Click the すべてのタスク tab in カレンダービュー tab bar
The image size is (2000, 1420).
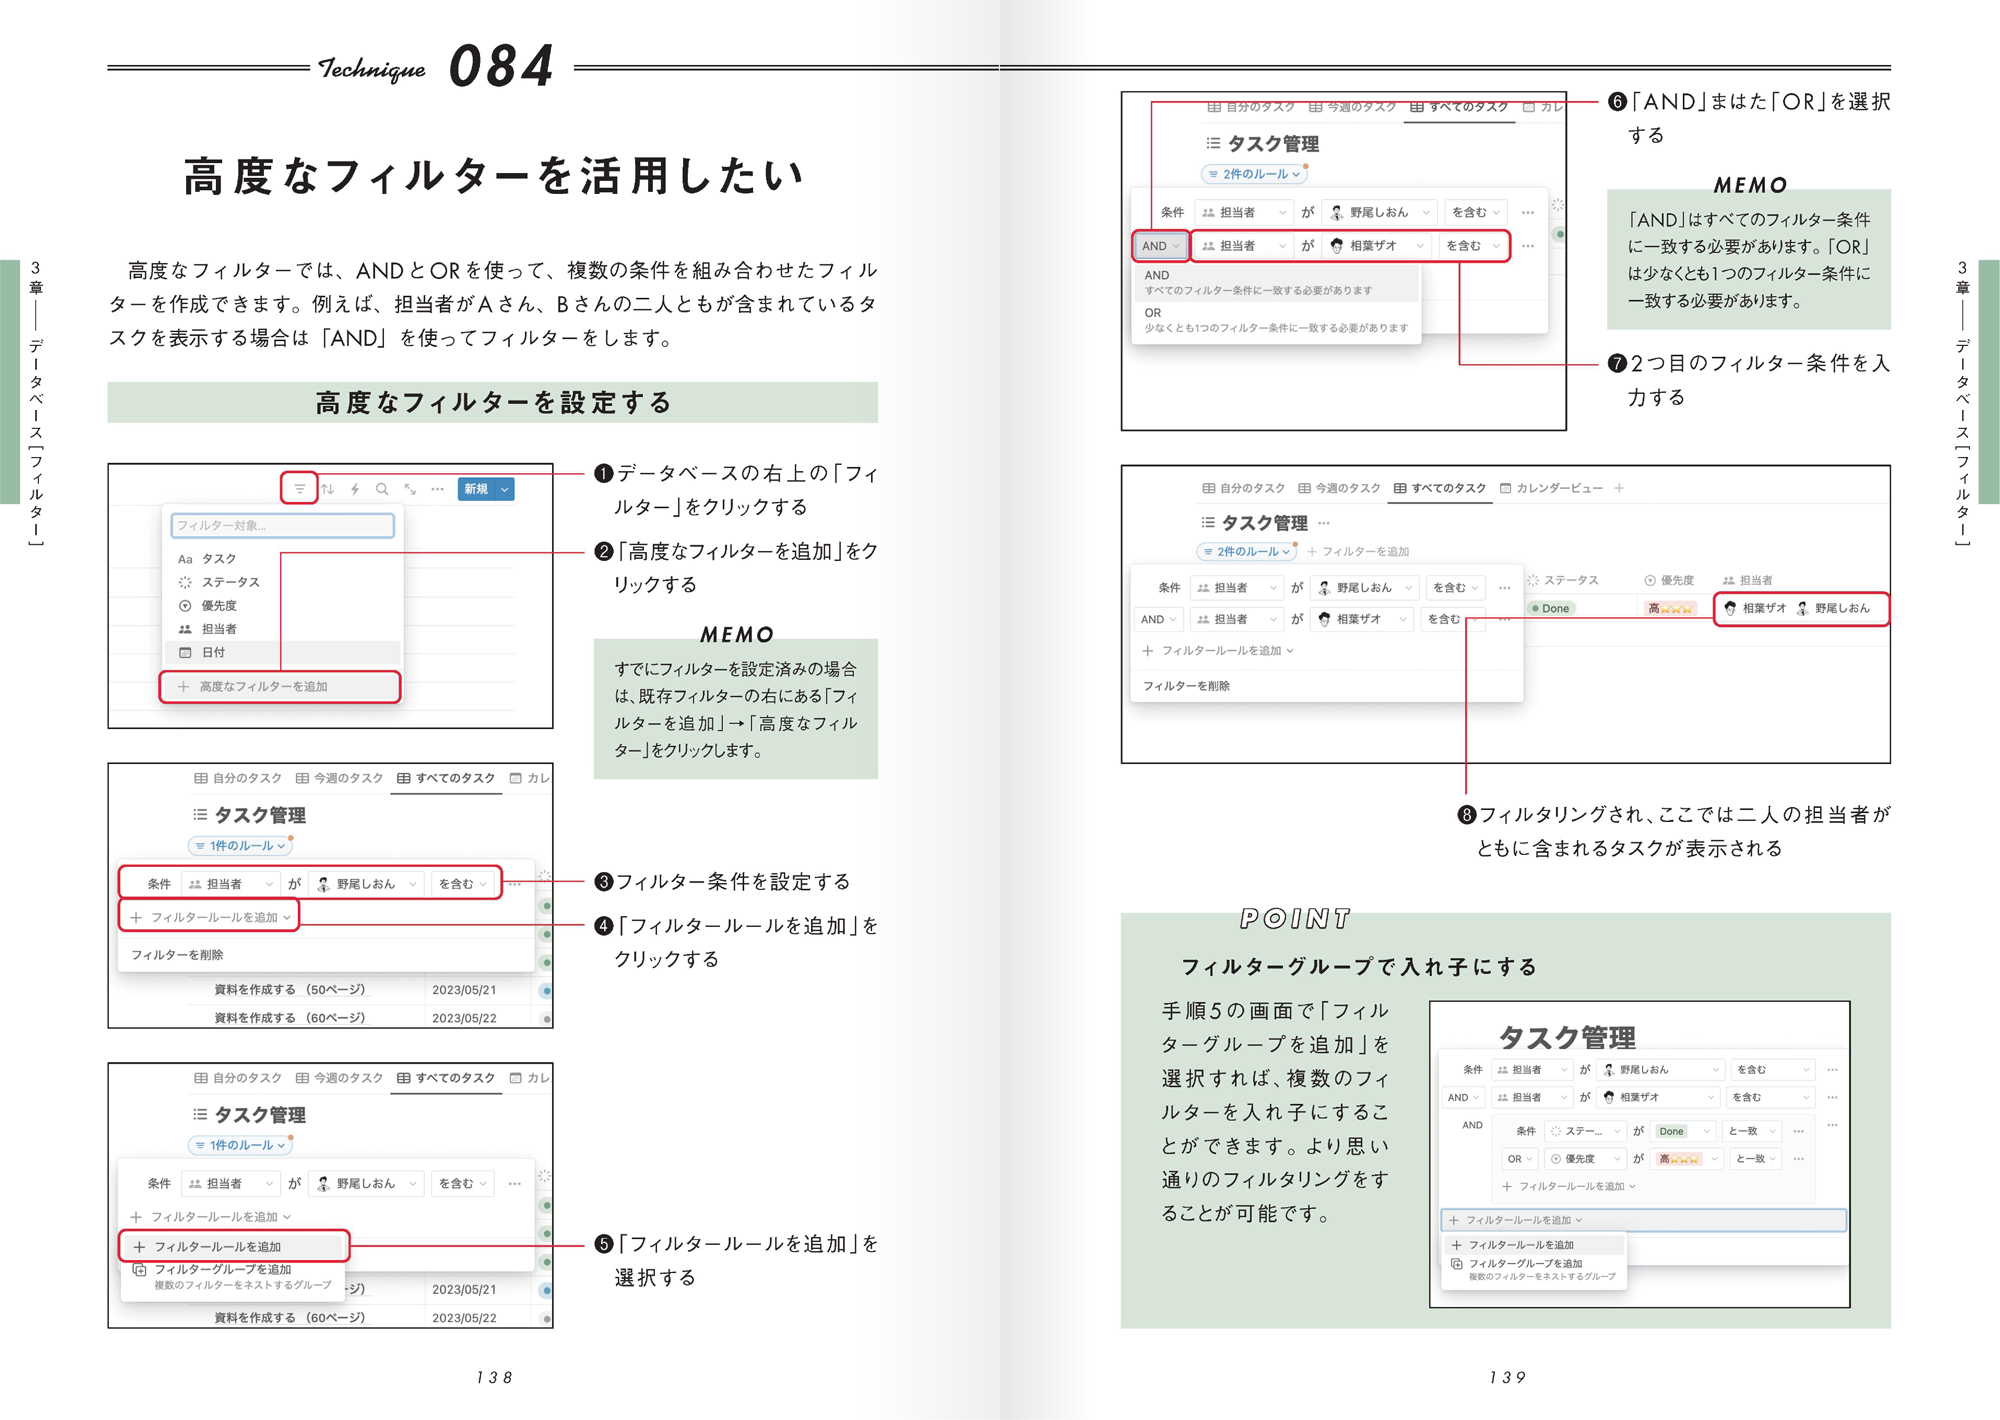[x=1440, y=488]
